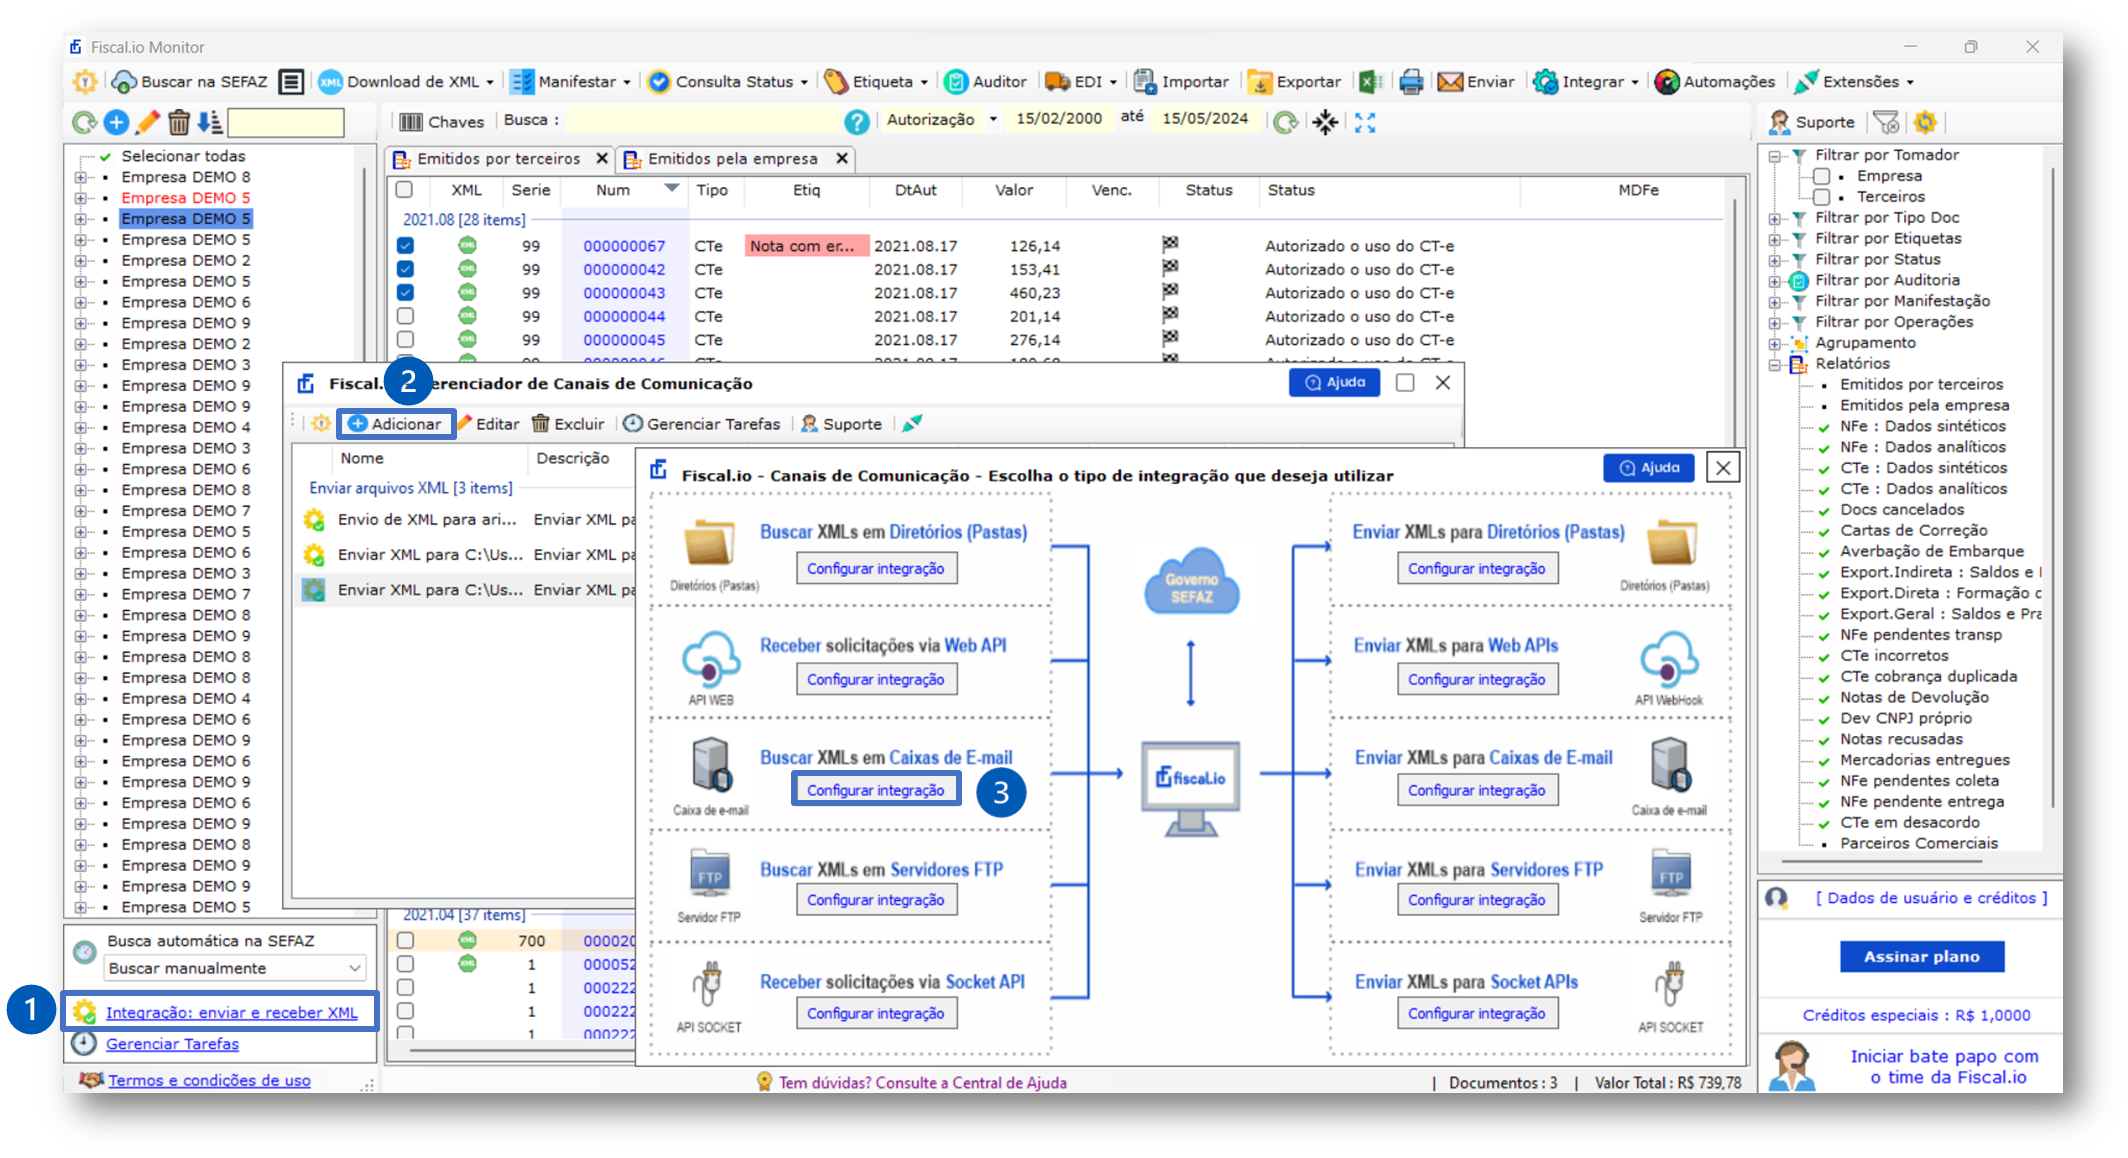Open the NFe : Dados sintéticos report
This screenshot has height=1158, width=2128.
(1922, 426)
